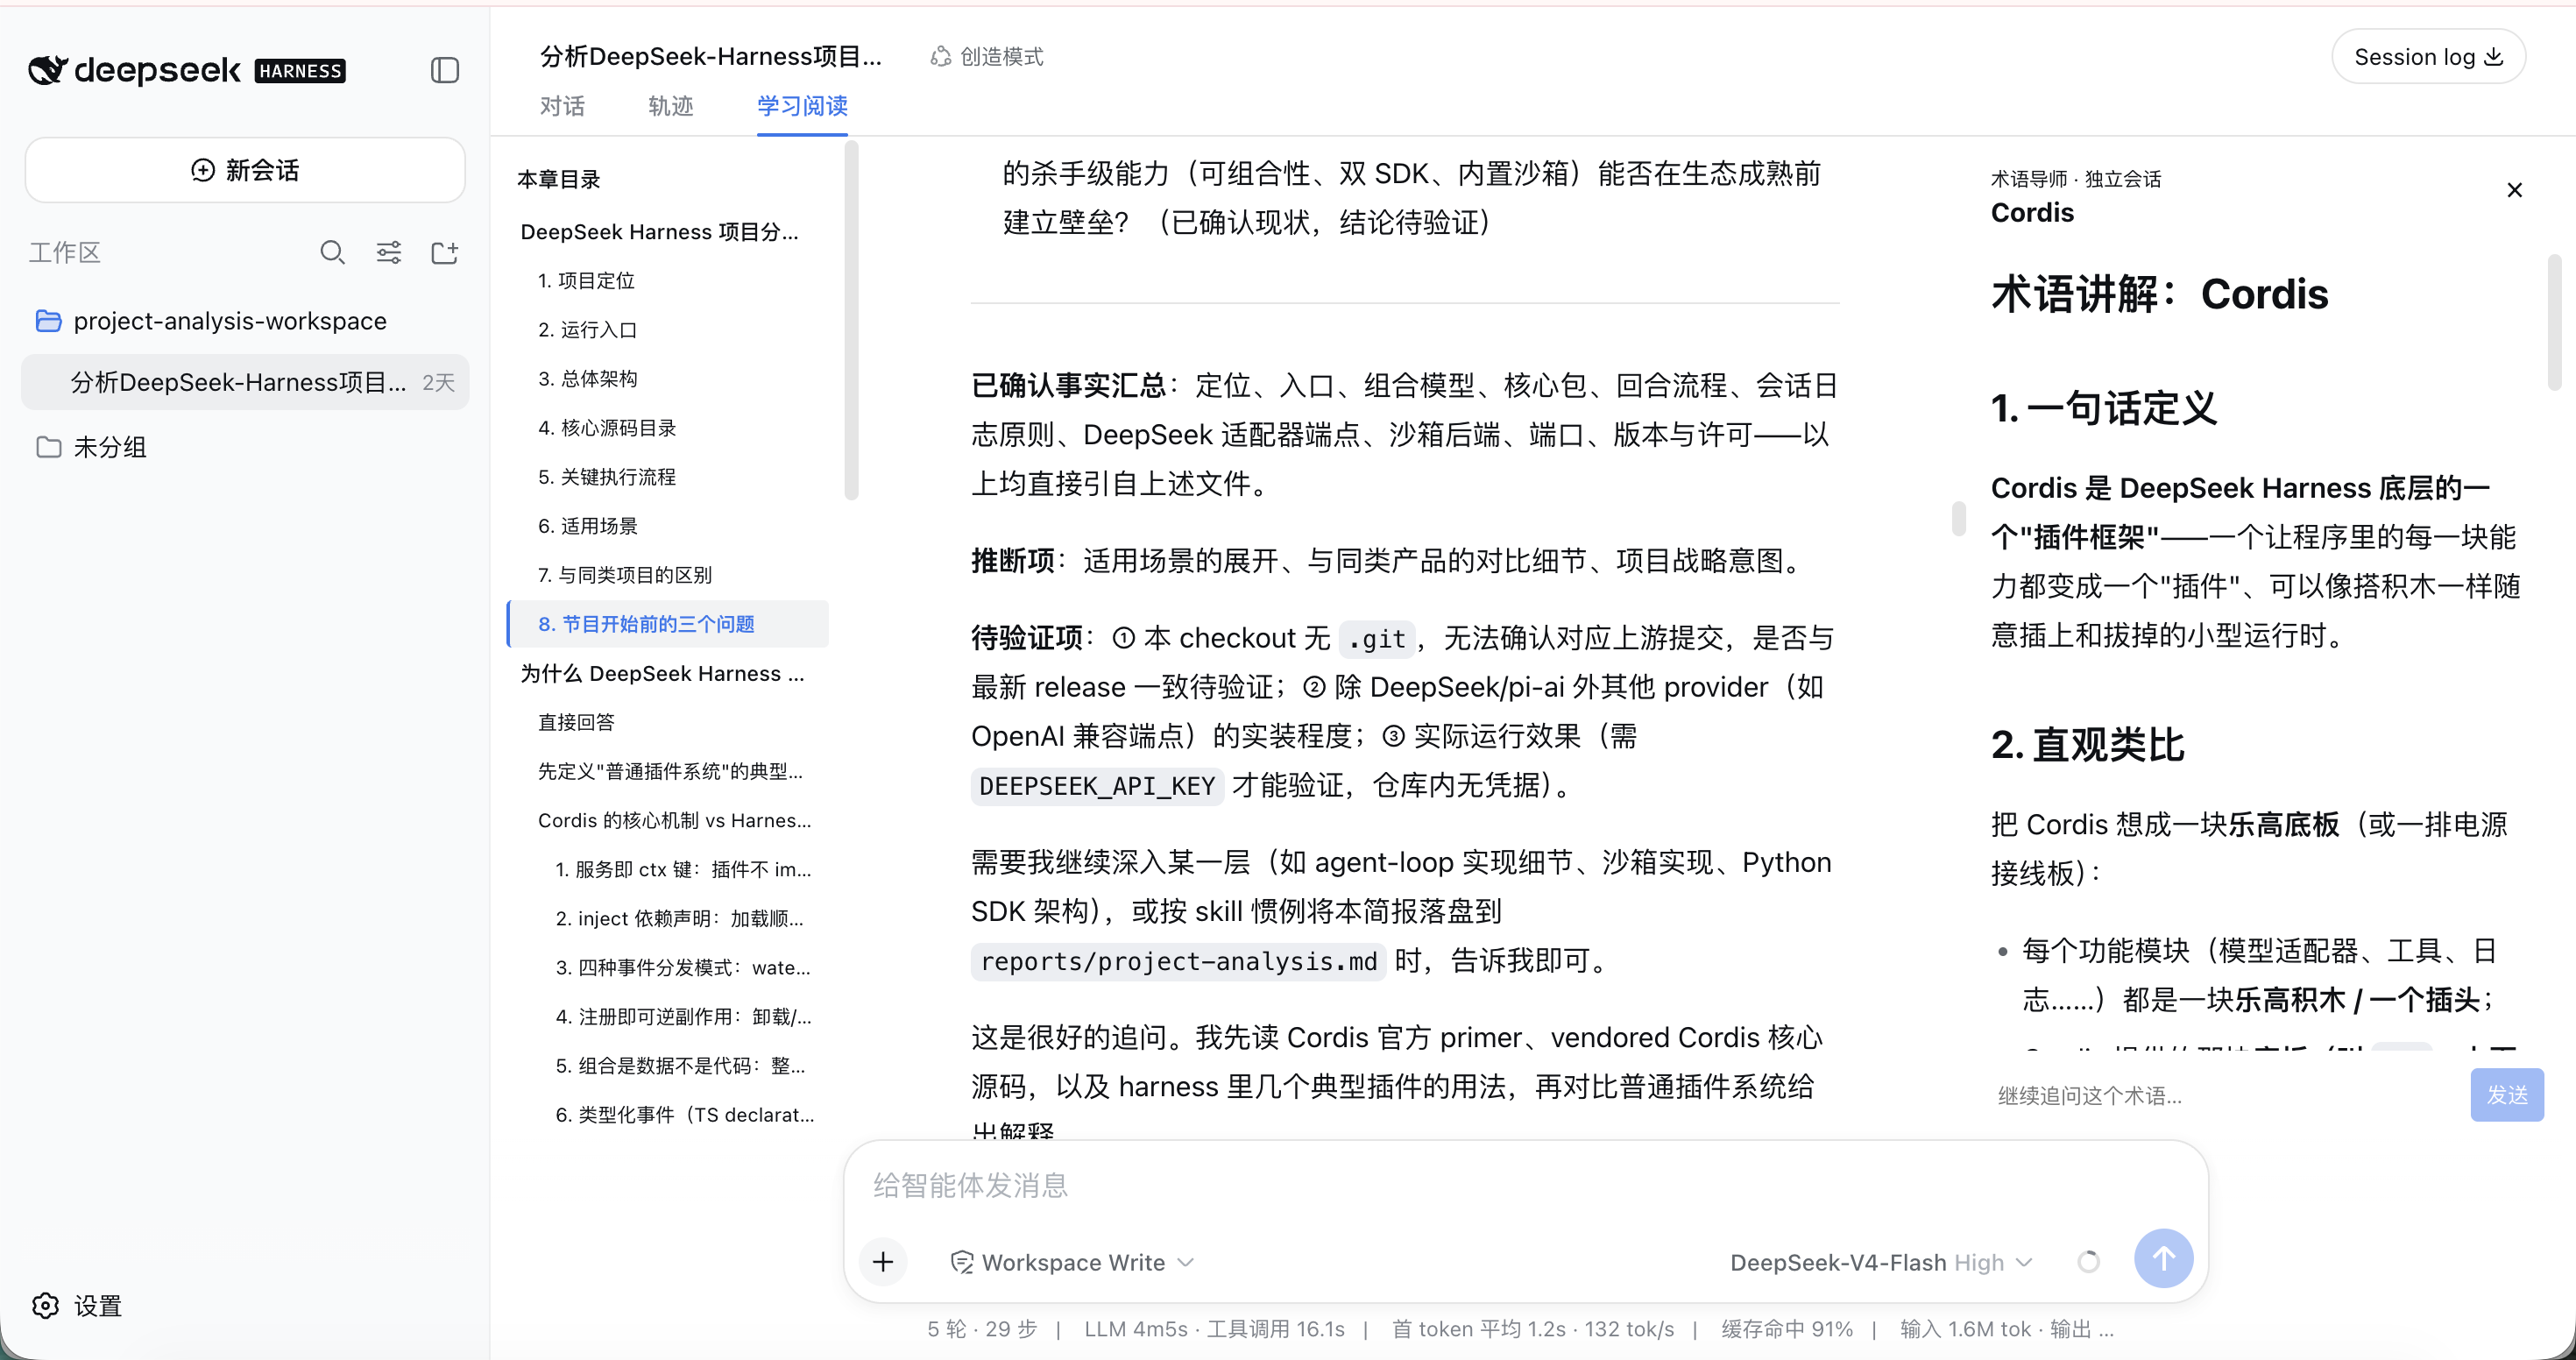This screenshot has width=2576, height=1360.
Task: Click the new folder plus icon
Action: (445, 252)
